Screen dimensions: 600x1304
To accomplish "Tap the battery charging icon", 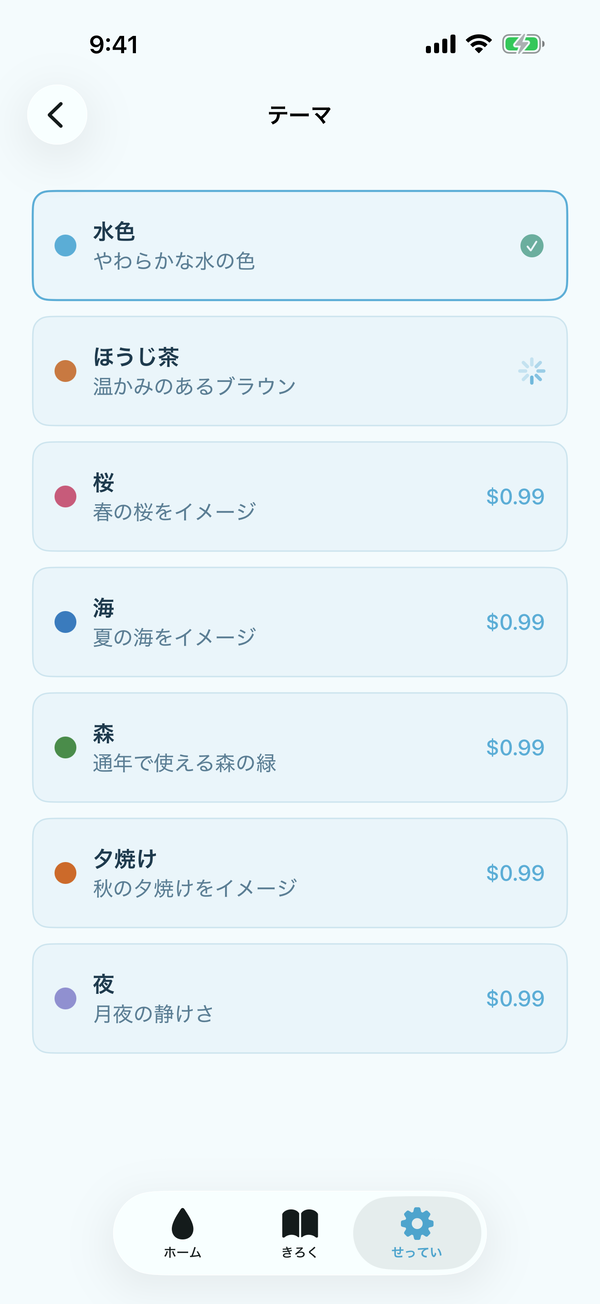I will pos(521,44).
